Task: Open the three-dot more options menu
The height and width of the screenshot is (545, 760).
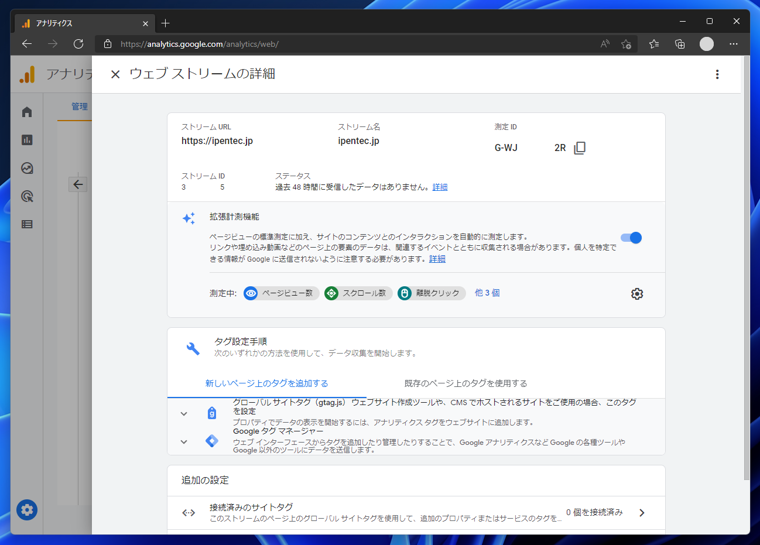Action: click(x=717, y=74)
